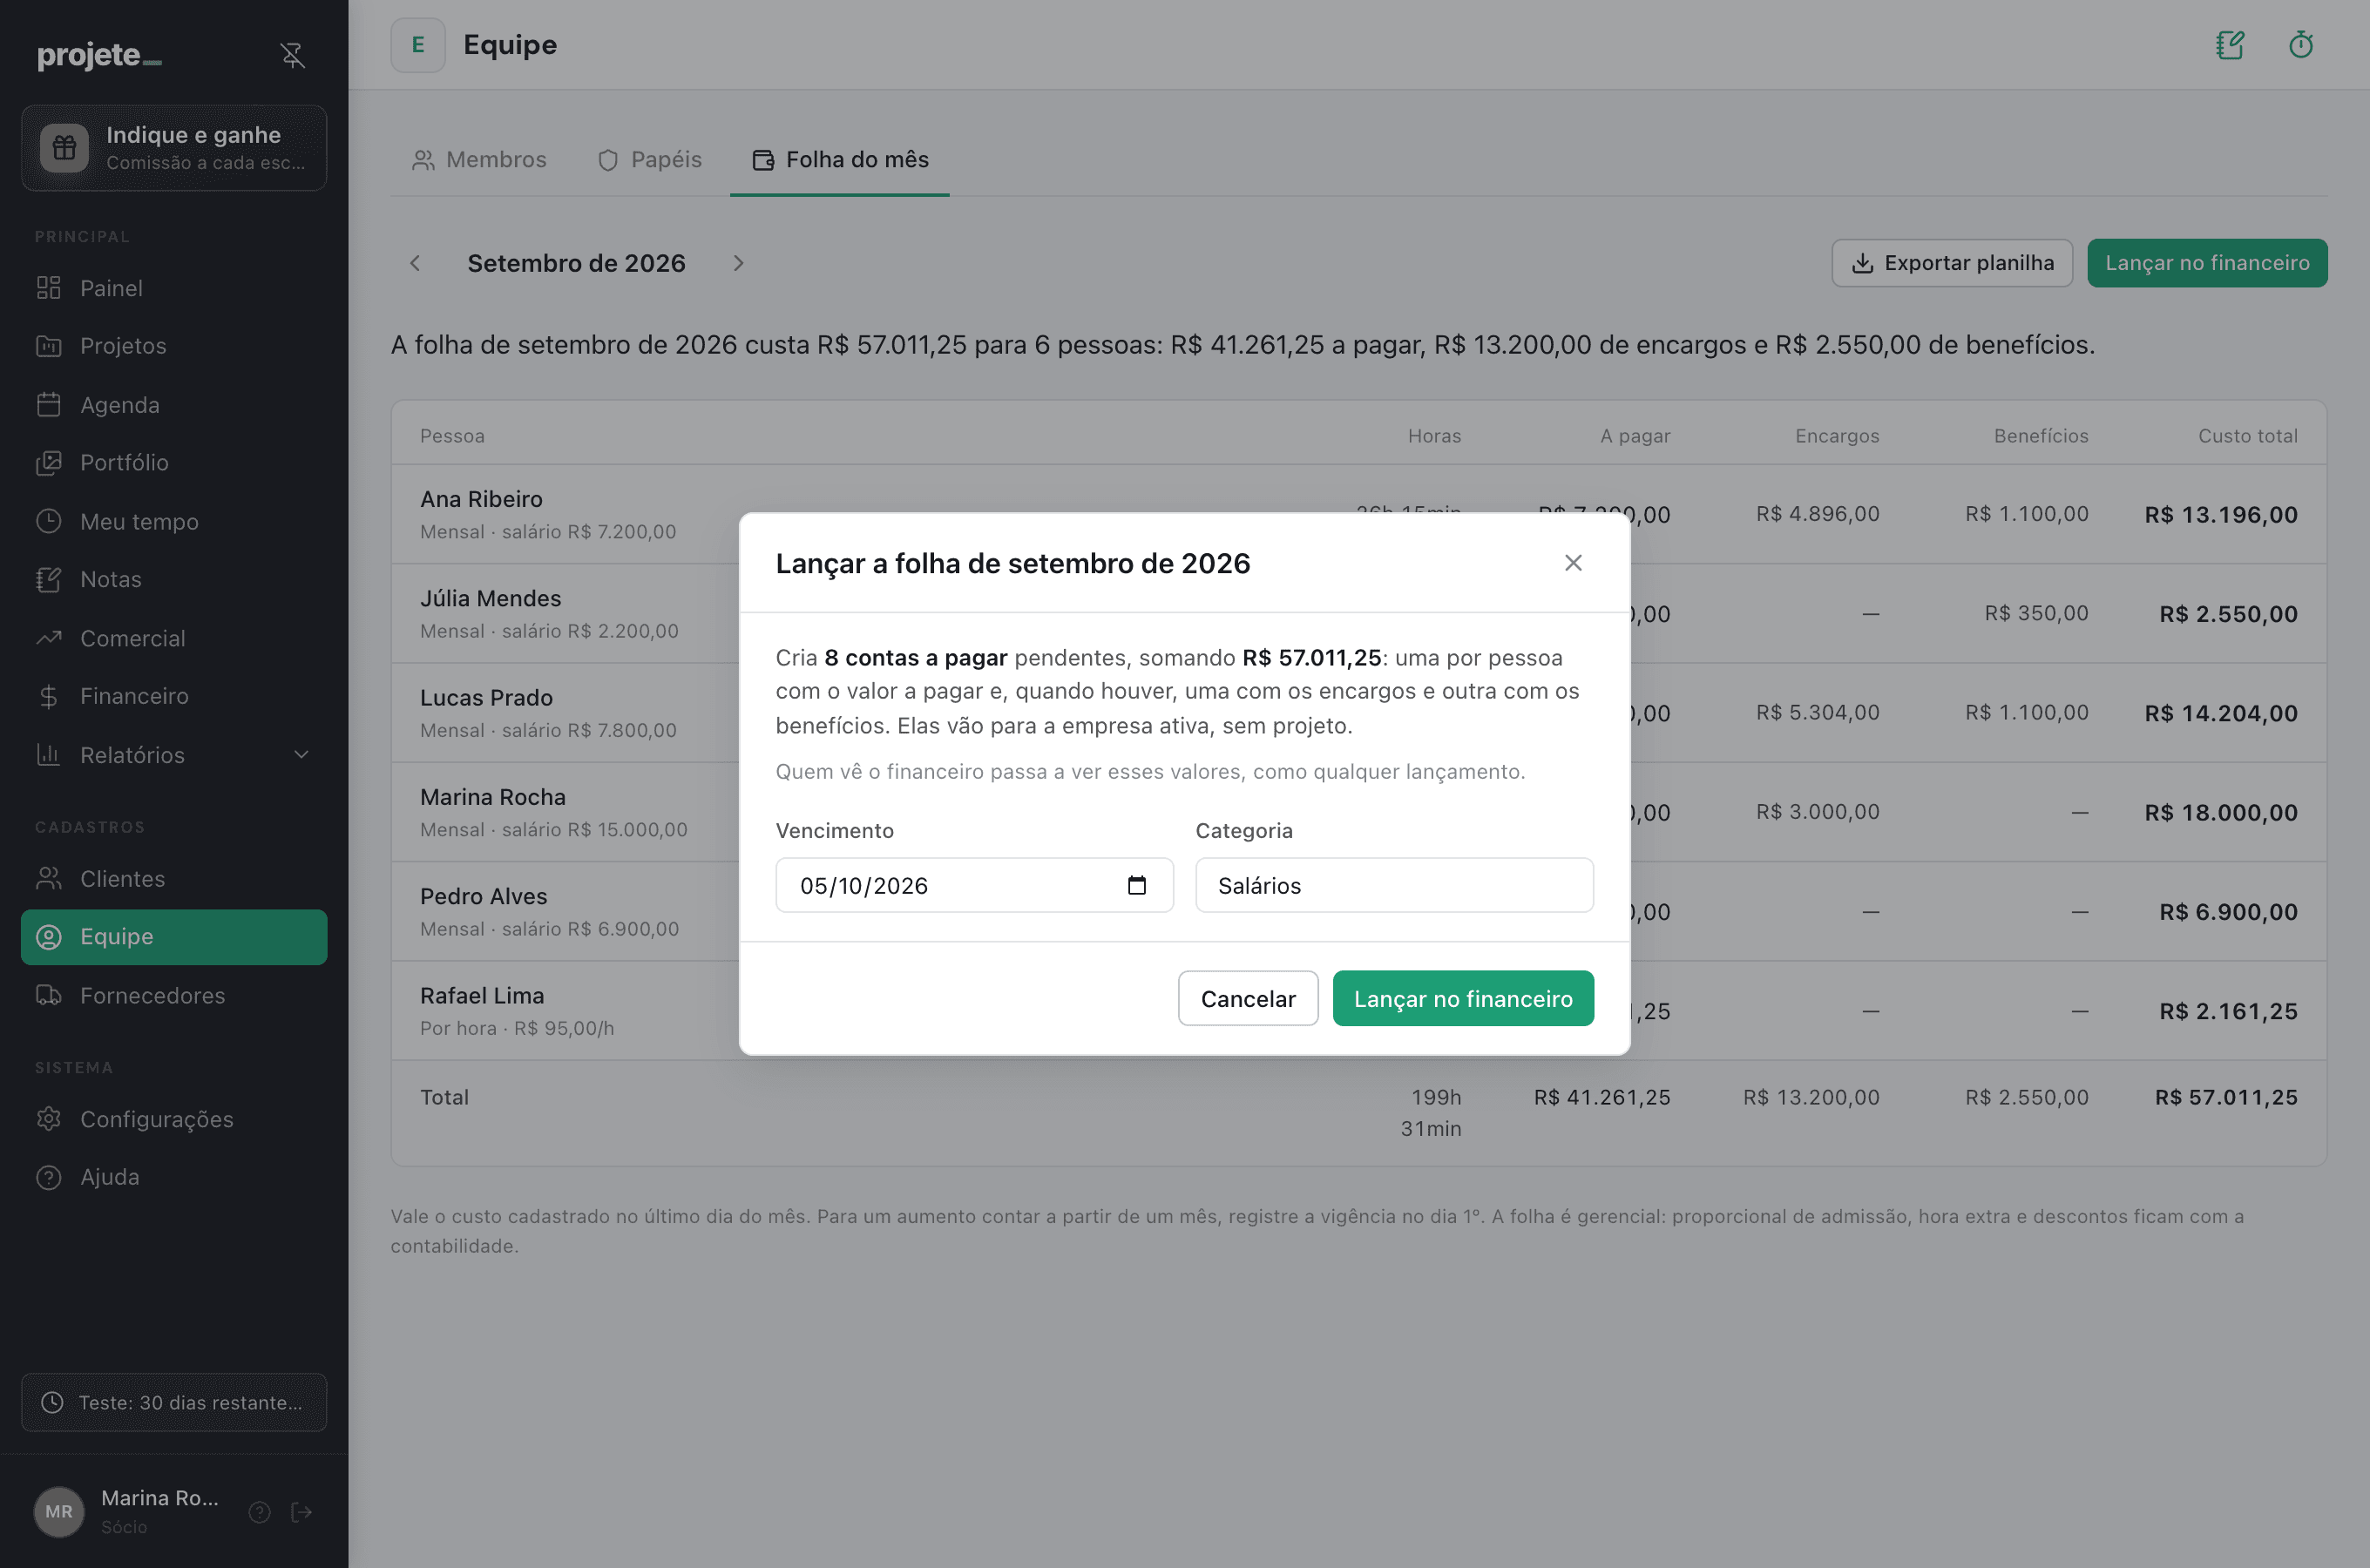Open Comercial in the sidebar

tap(174, 638)
